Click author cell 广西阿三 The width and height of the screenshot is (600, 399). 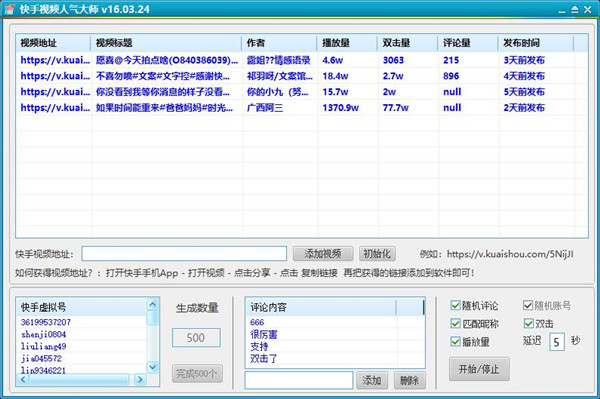click(265, 108)
